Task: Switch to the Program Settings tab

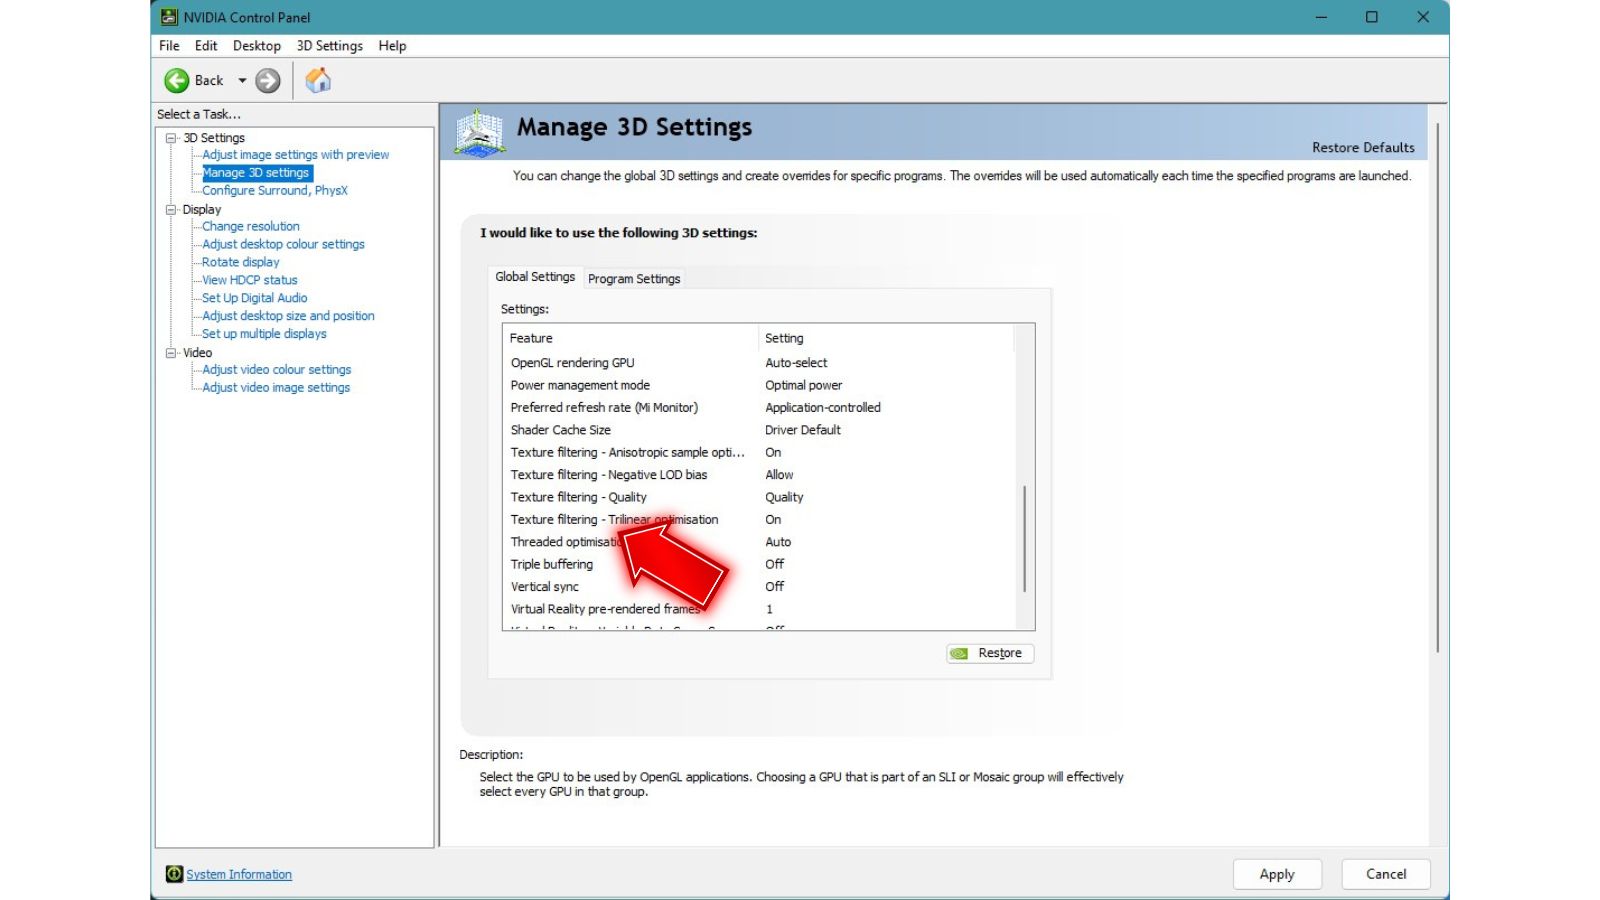Action: pyautogui.click(x=634, y=279)
